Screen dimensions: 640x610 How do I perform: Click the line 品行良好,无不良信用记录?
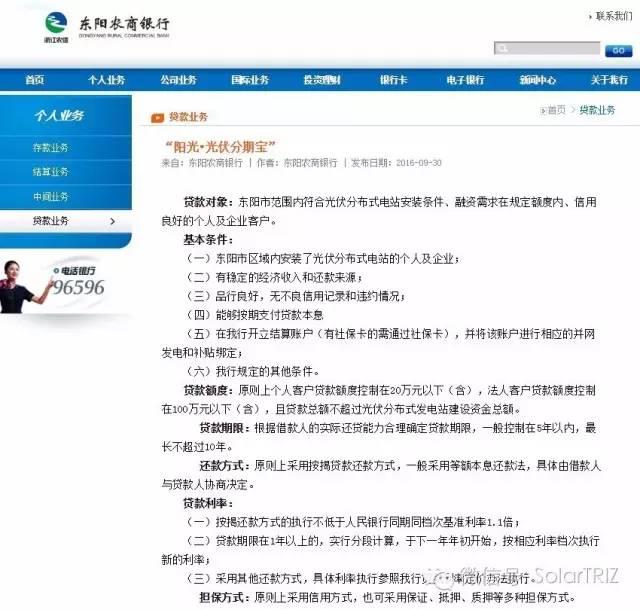tap(295, 296)
